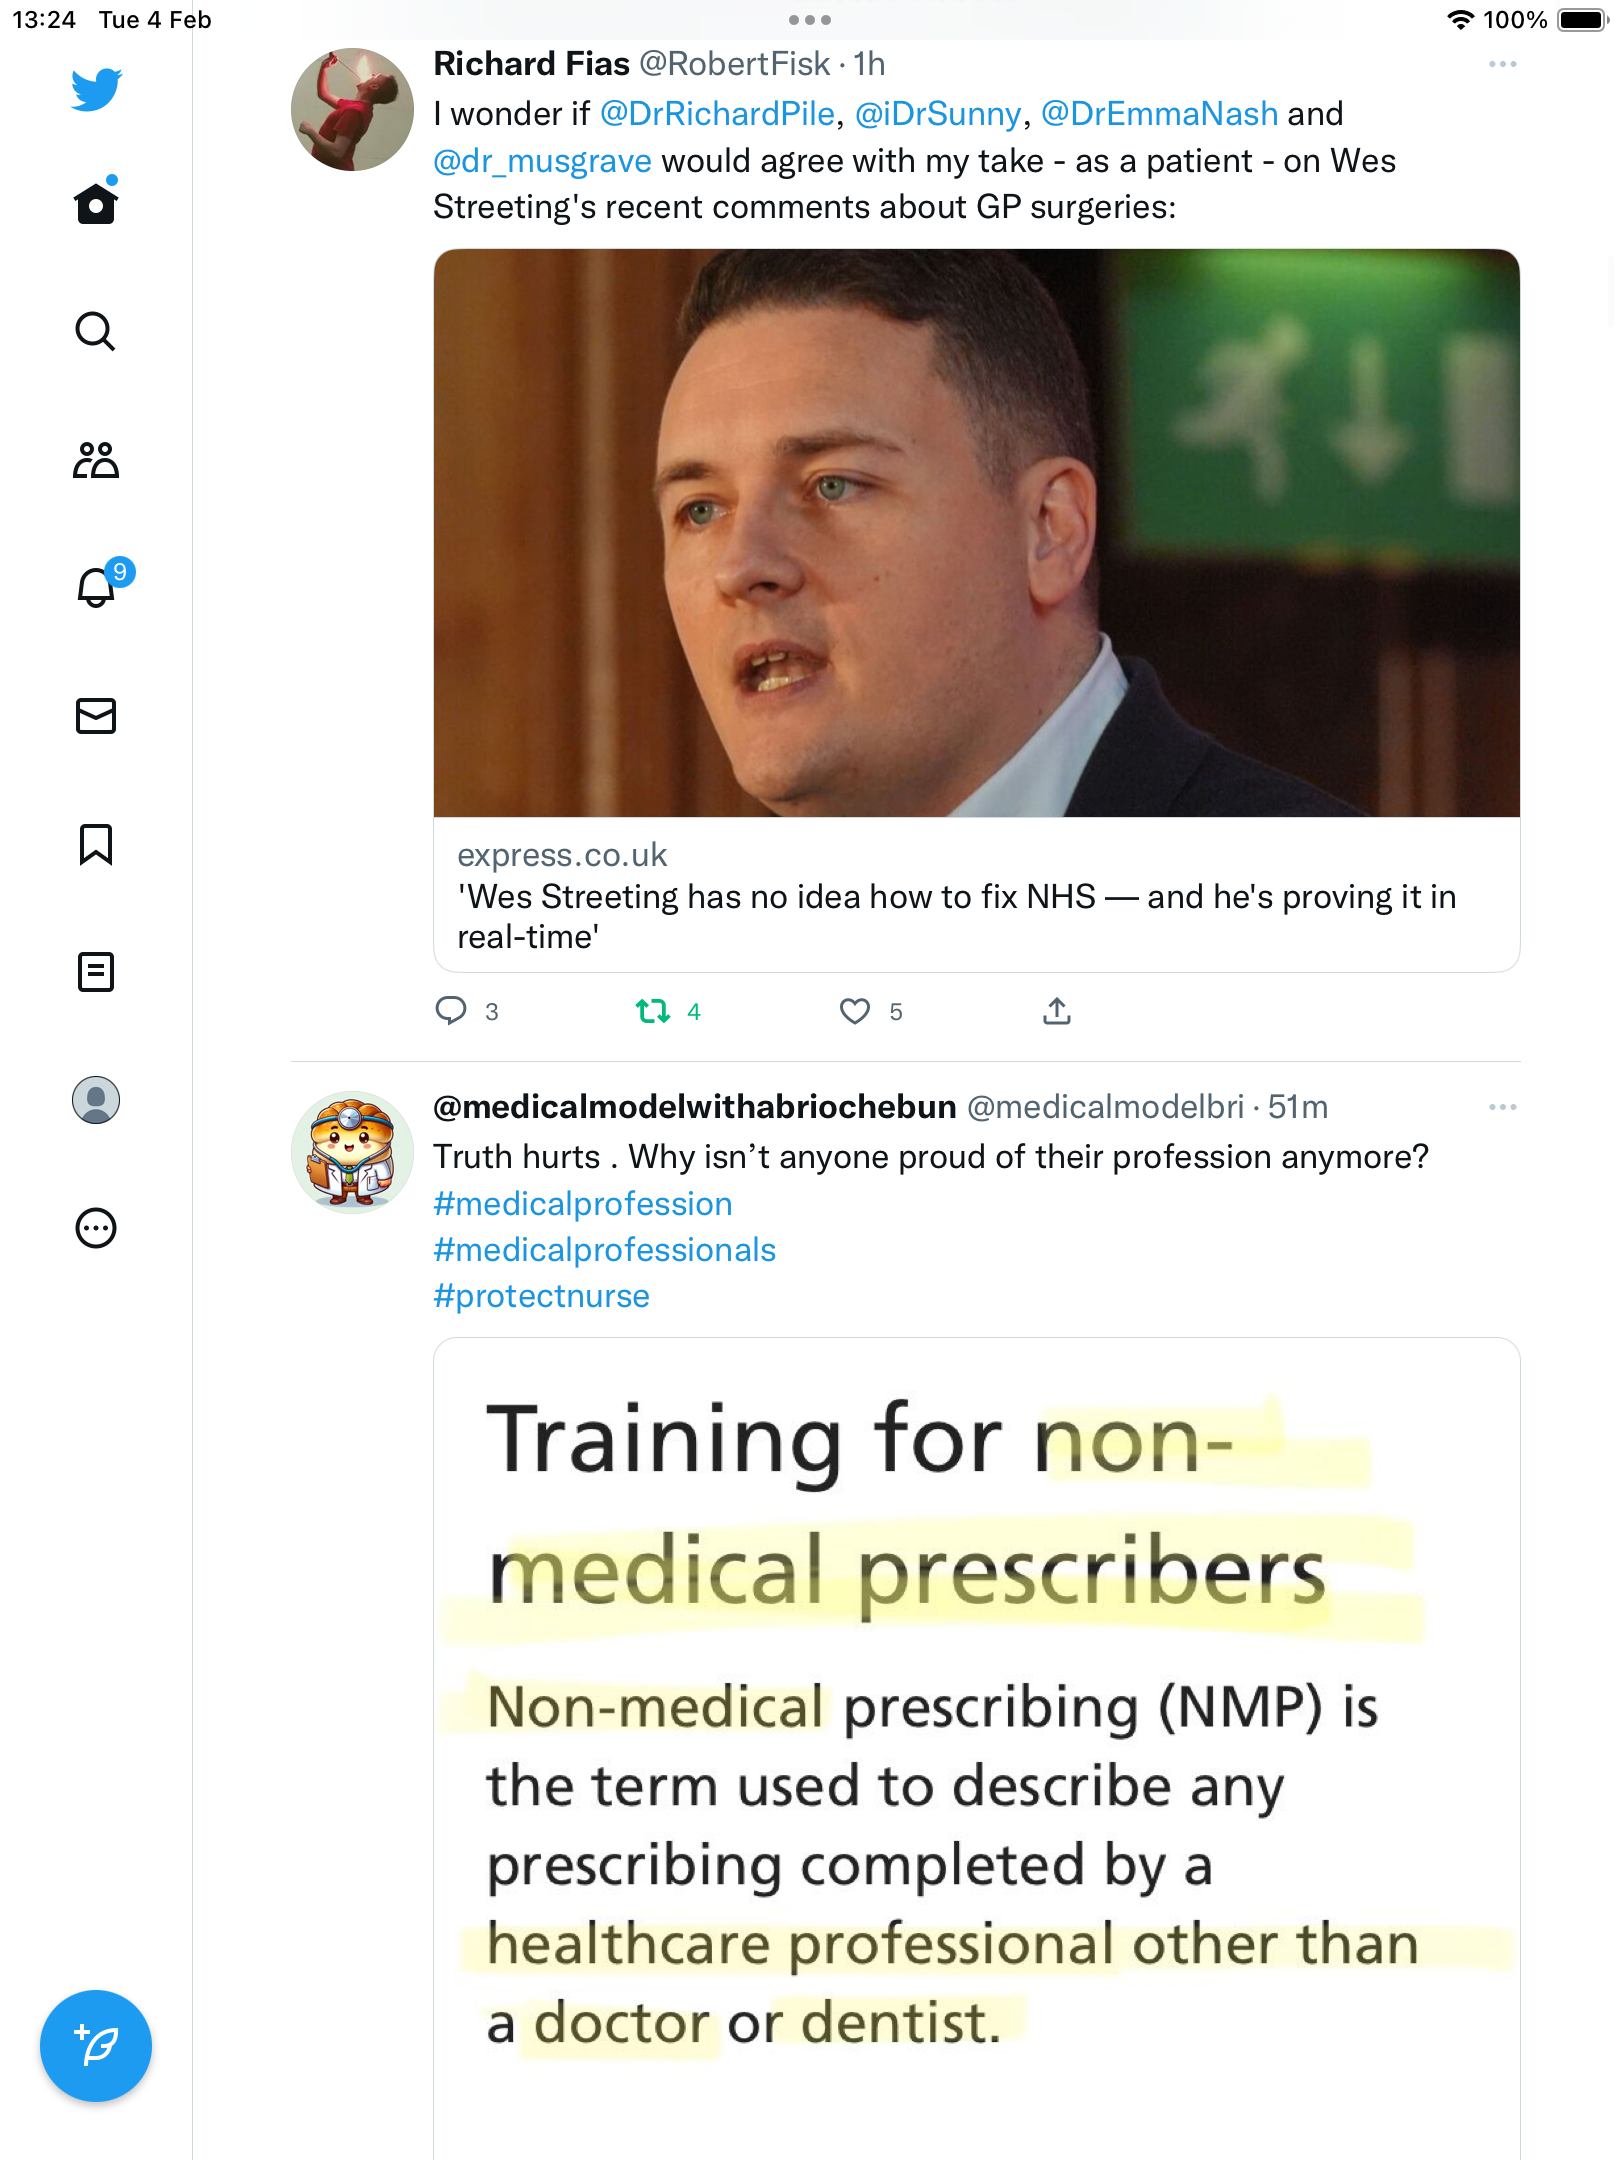The height and width of the screenshot is (2160, 1620).
Task: Compose a new tweet with the blue button
Action: tap(96, 2046)
